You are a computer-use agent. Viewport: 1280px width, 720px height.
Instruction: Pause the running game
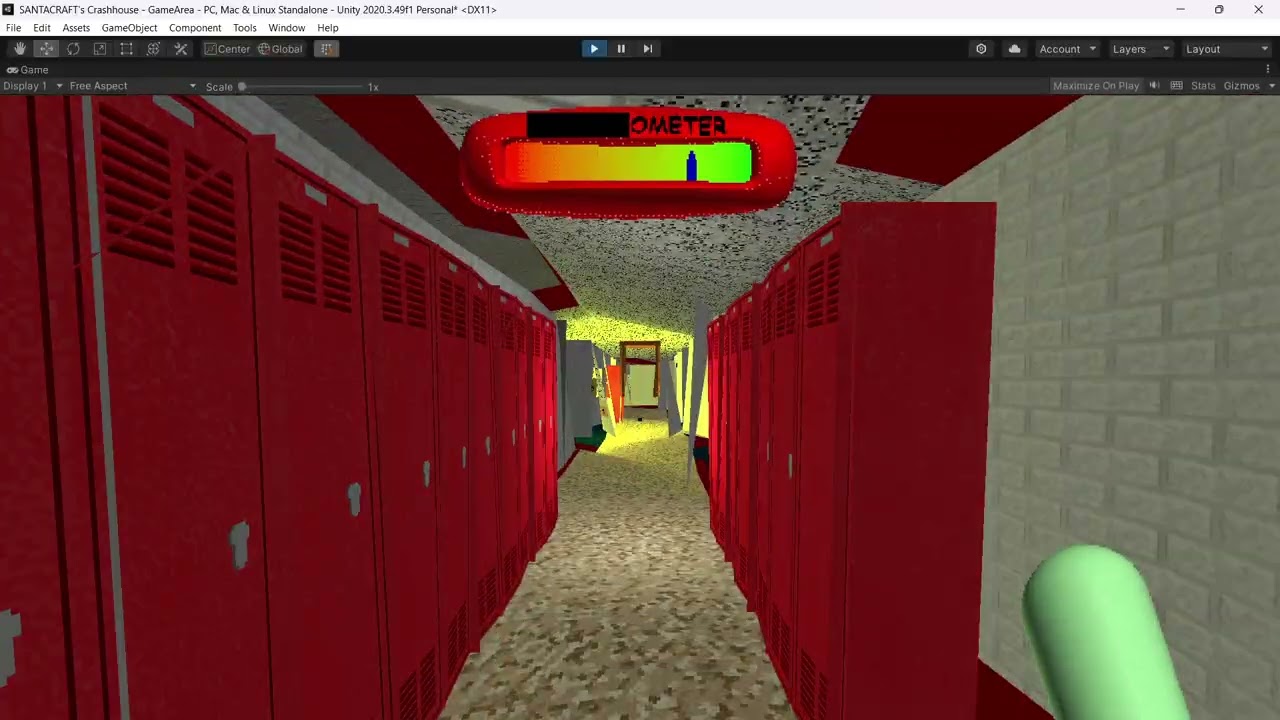[x=621, y=49]
